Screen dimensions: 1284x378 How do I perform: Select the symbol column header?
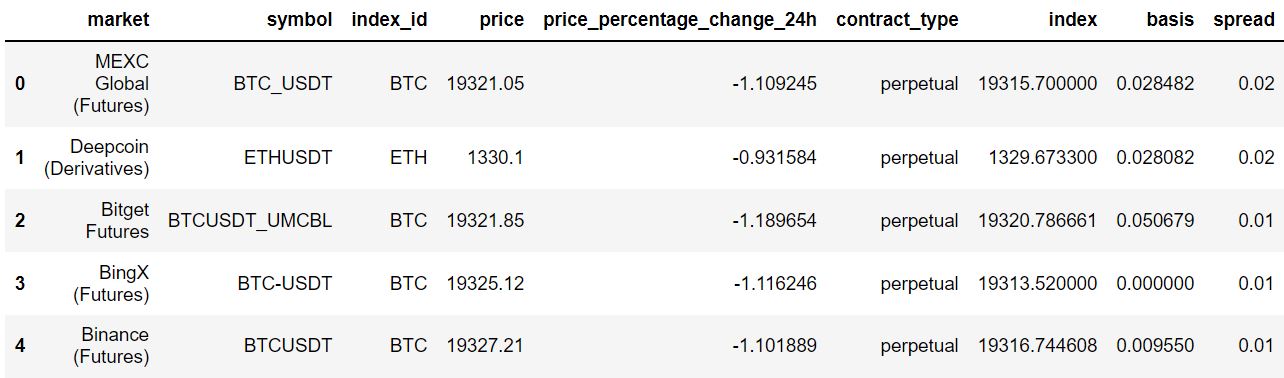299,20
